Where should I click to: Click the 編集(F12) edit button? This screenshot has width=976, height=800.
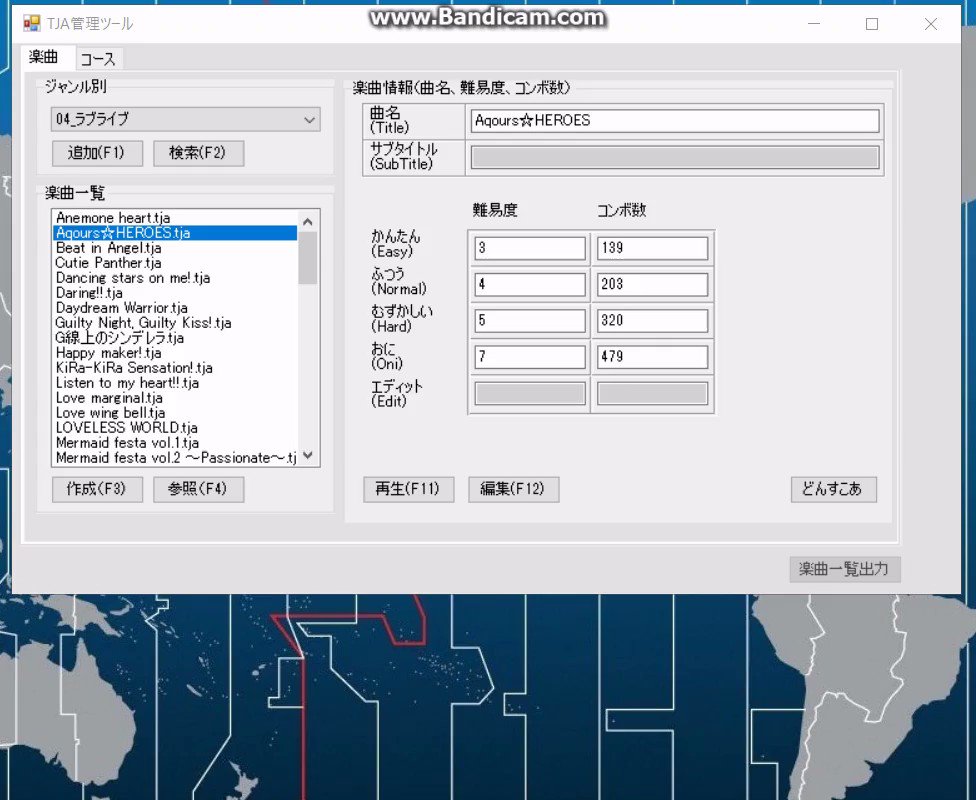pyautogui.click(x=514, y=489)
